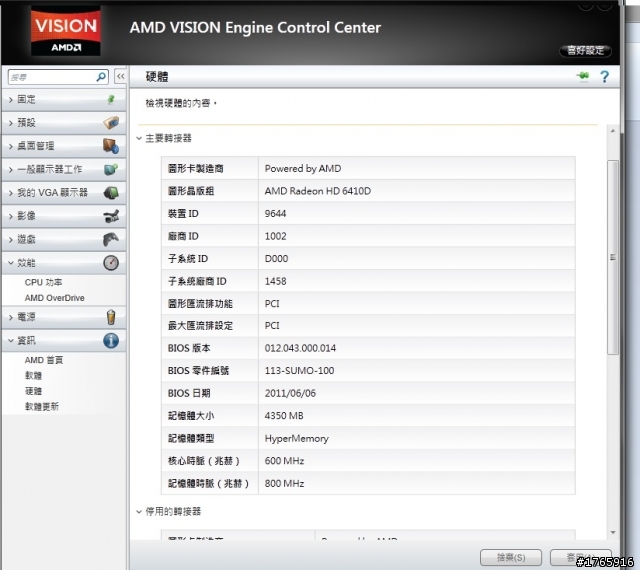Collapse the 主要轉接器 group
Screen dimensions: 640x570
139,138
